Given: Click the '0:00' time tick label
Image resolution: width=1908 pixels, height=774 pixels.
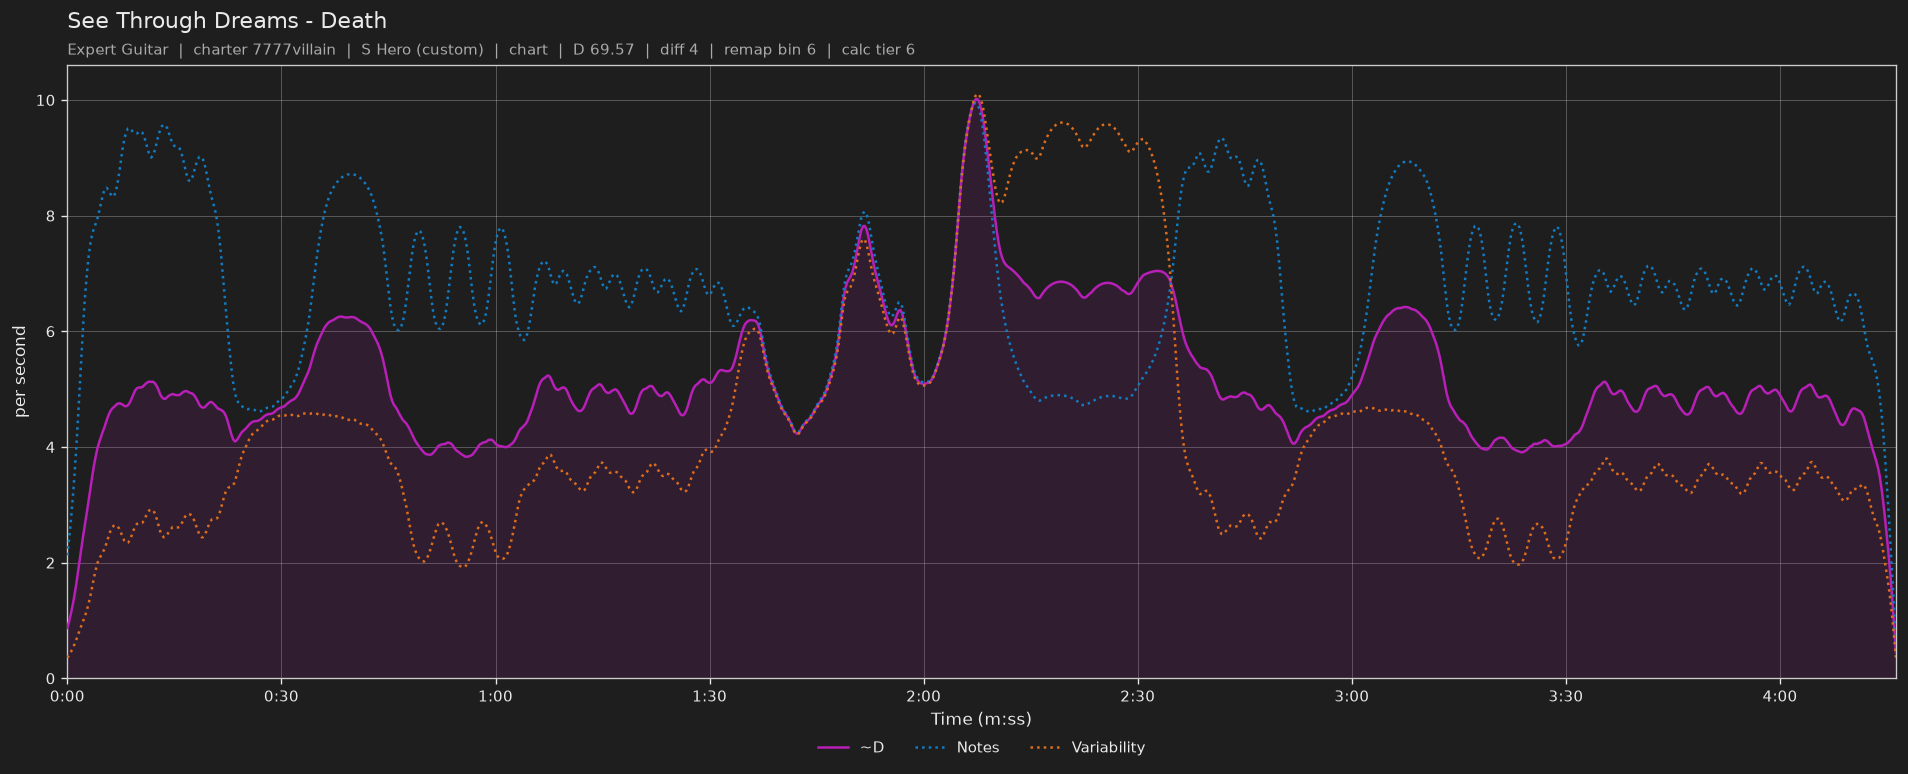Looking at the screenshot, I should click(67, 696).
